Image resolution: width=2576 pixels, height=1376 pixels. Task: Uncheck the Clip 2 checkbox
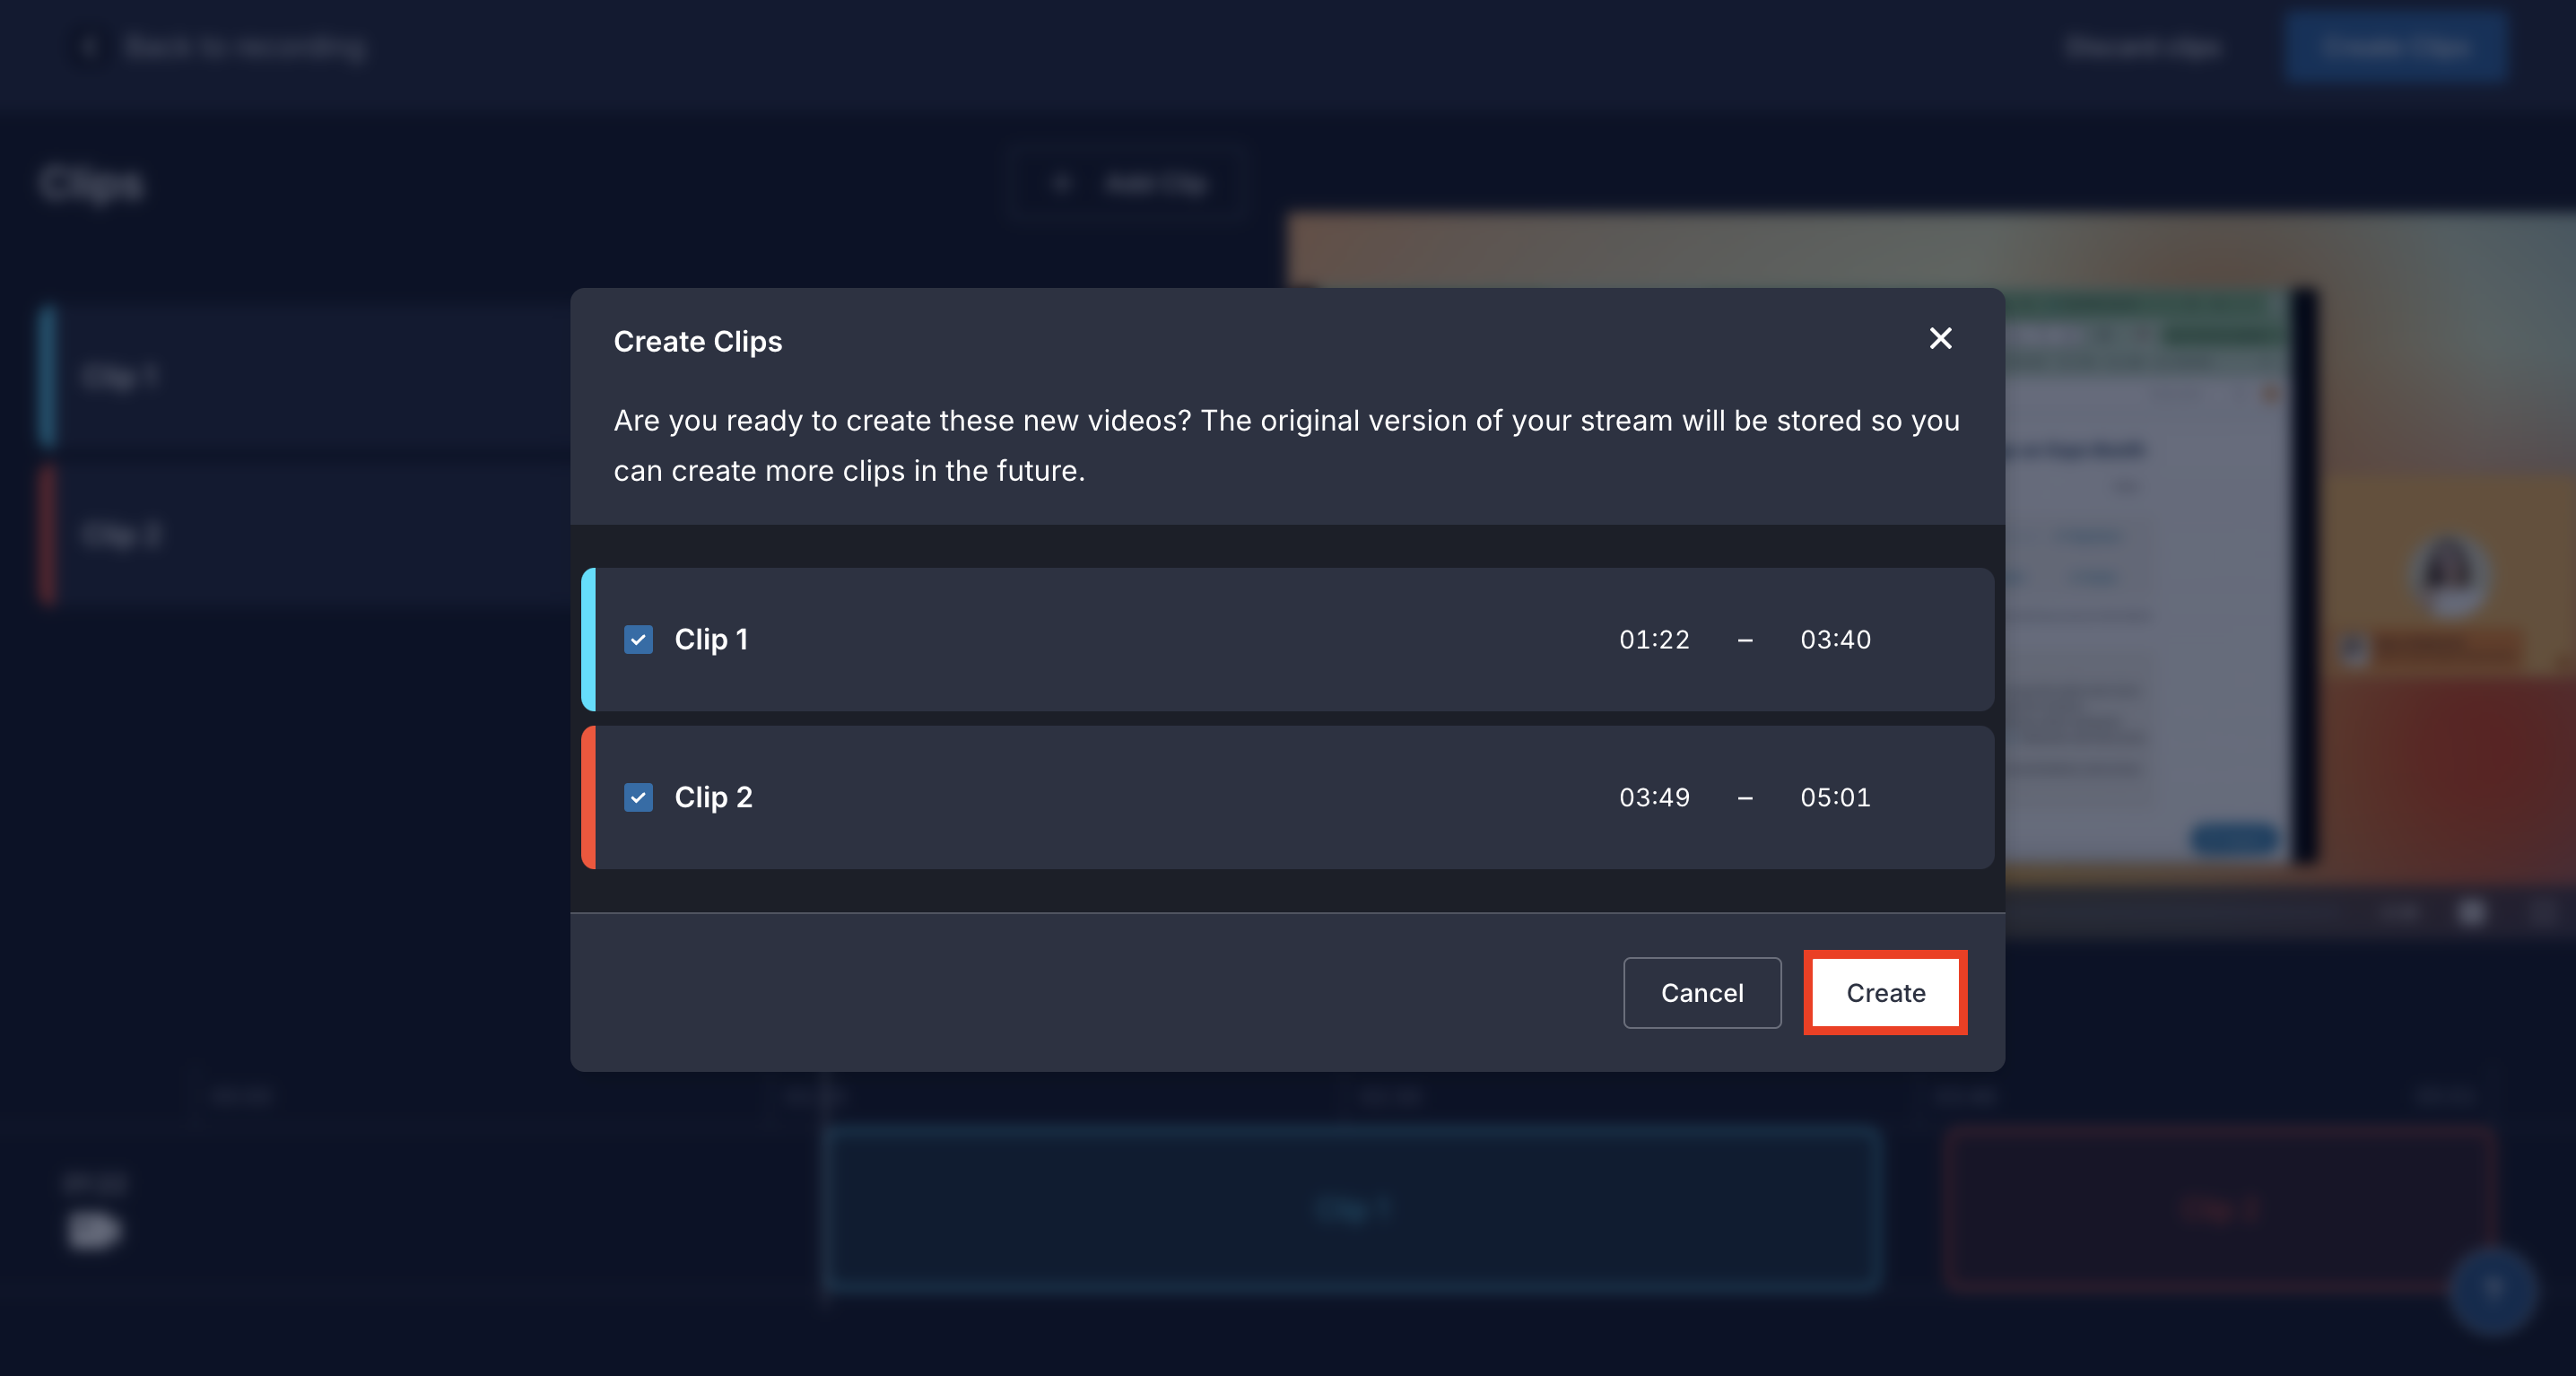[x=638, y=797]
